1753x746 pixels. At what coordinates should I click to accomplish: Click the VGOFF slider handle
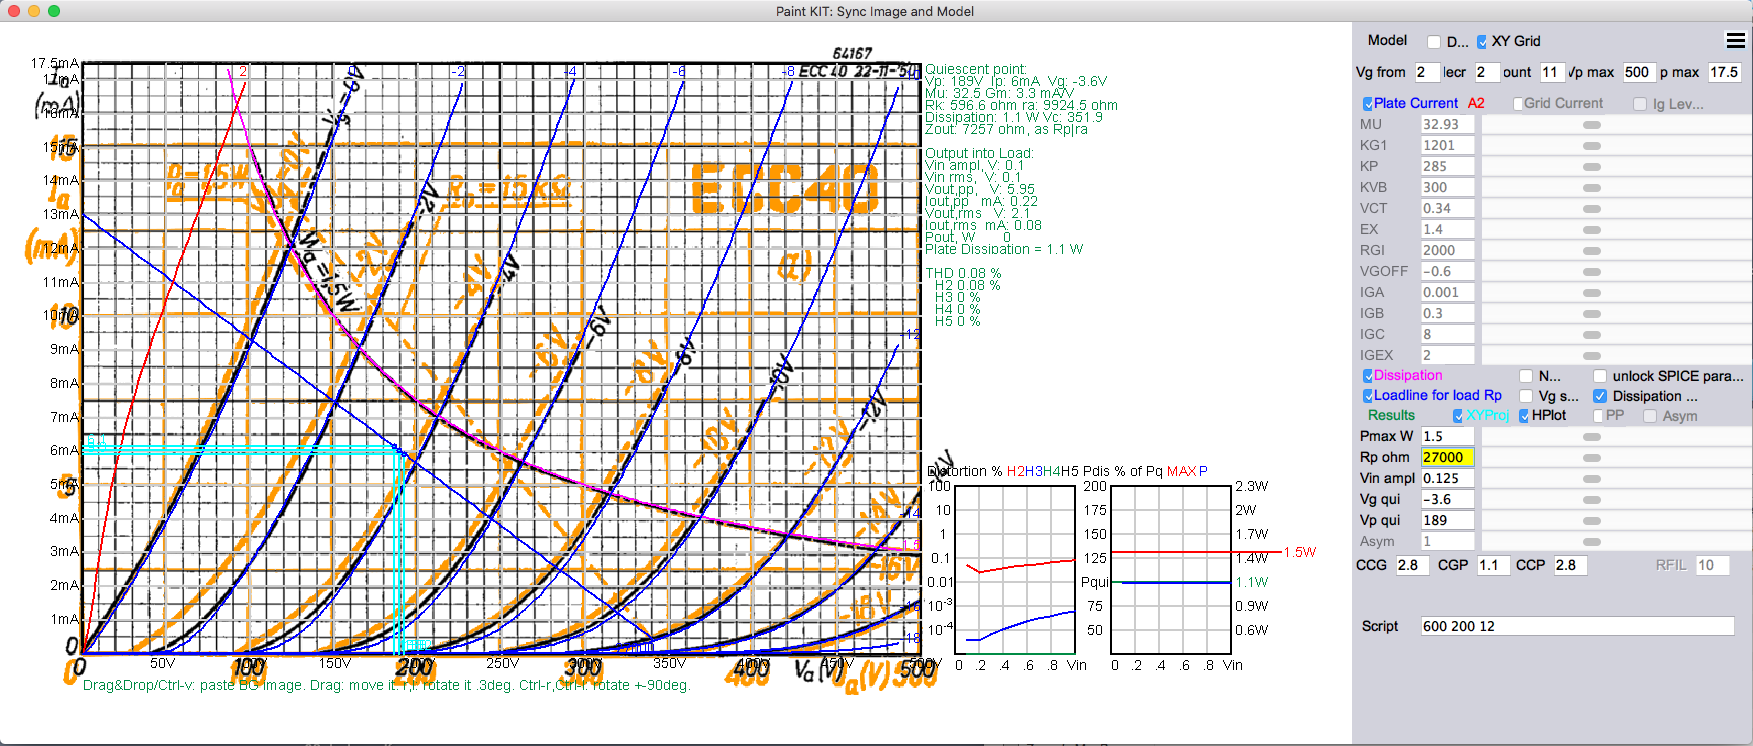(1592, 272)
